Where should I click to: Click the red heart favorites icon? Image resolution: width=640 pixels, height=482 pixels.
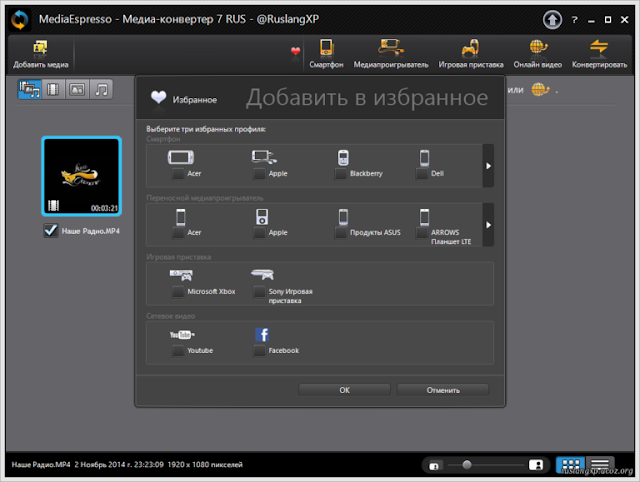[x=296, y=51]
